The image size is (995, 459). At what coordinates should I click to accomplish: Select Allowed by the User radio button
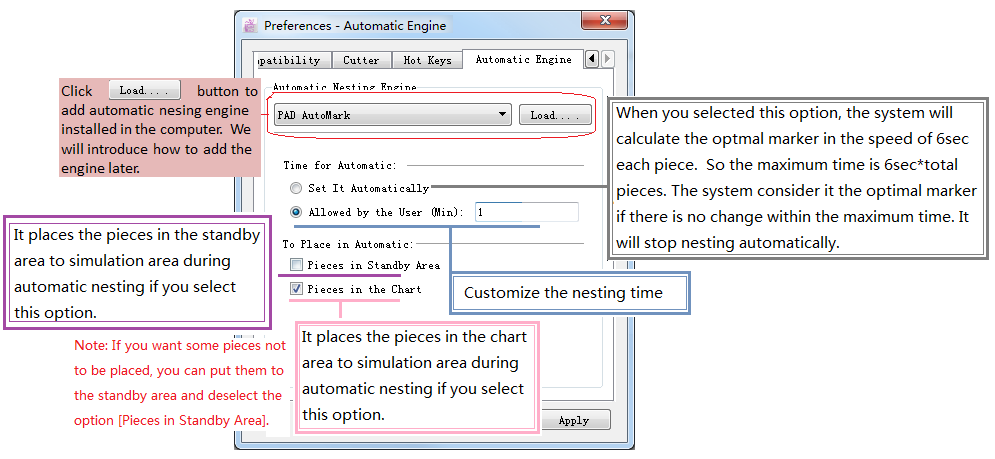click(x=295, y=212)
